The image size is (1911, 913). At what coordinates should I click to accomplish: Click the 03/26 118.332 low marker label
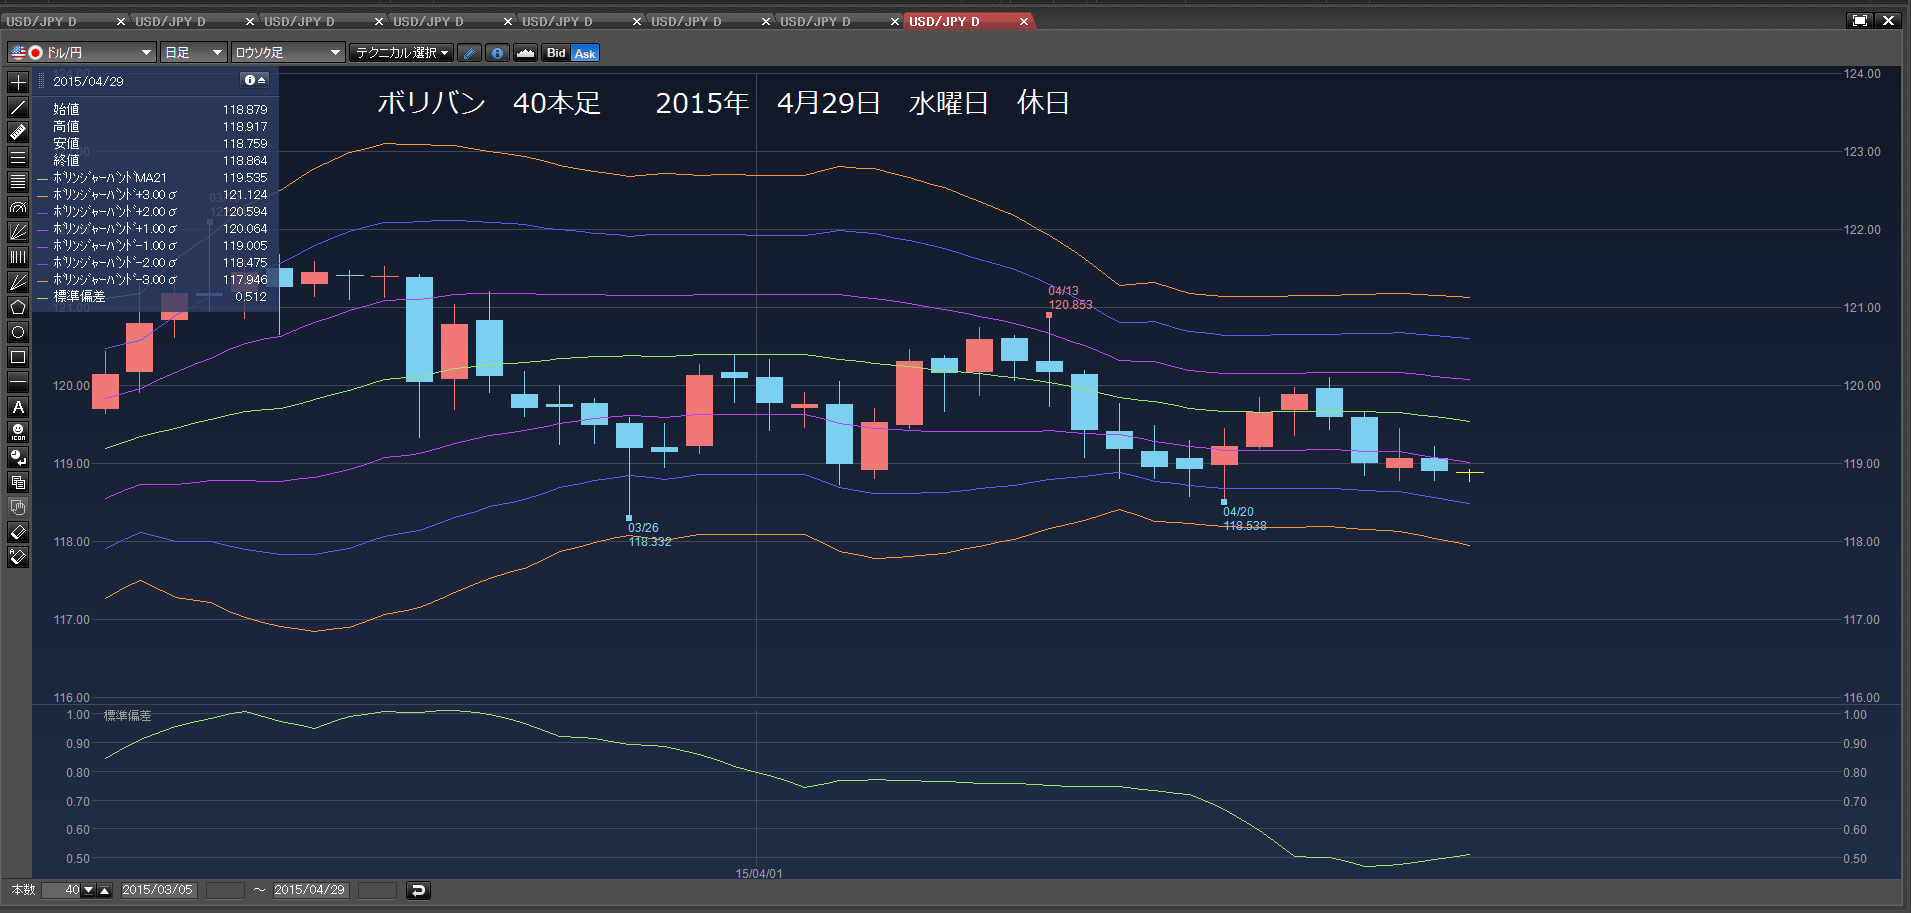(x=650, y=535)
